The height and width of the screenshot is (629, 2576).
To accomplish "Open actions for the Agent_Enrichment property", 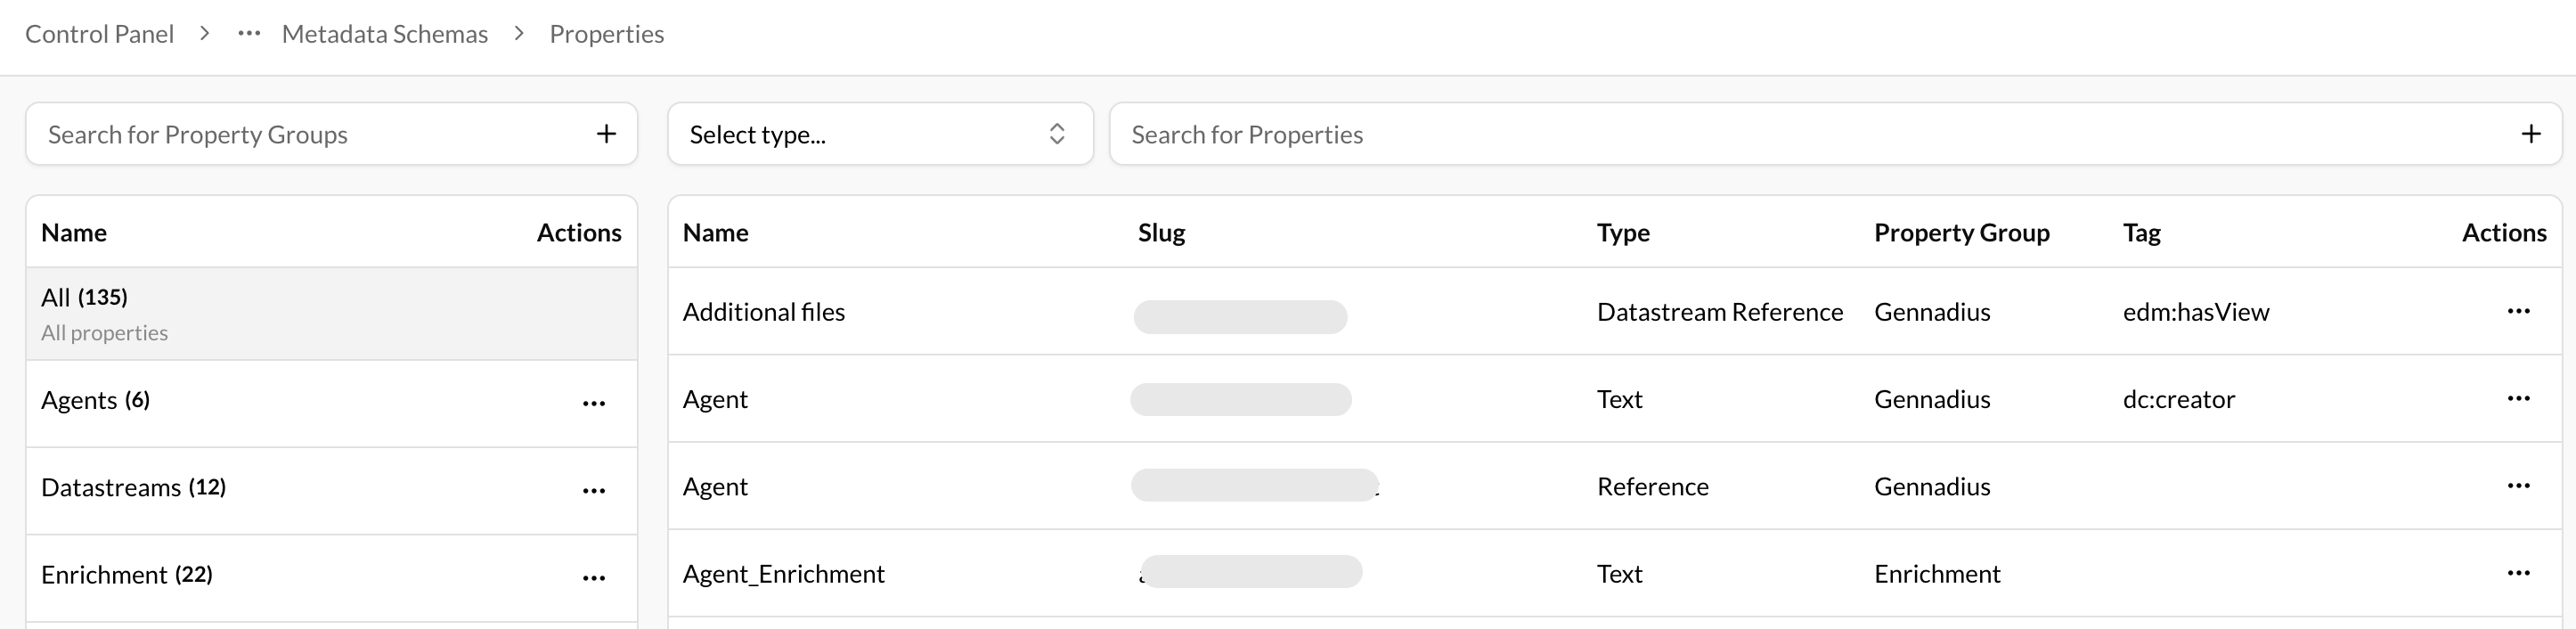I will click(2520, 573).
